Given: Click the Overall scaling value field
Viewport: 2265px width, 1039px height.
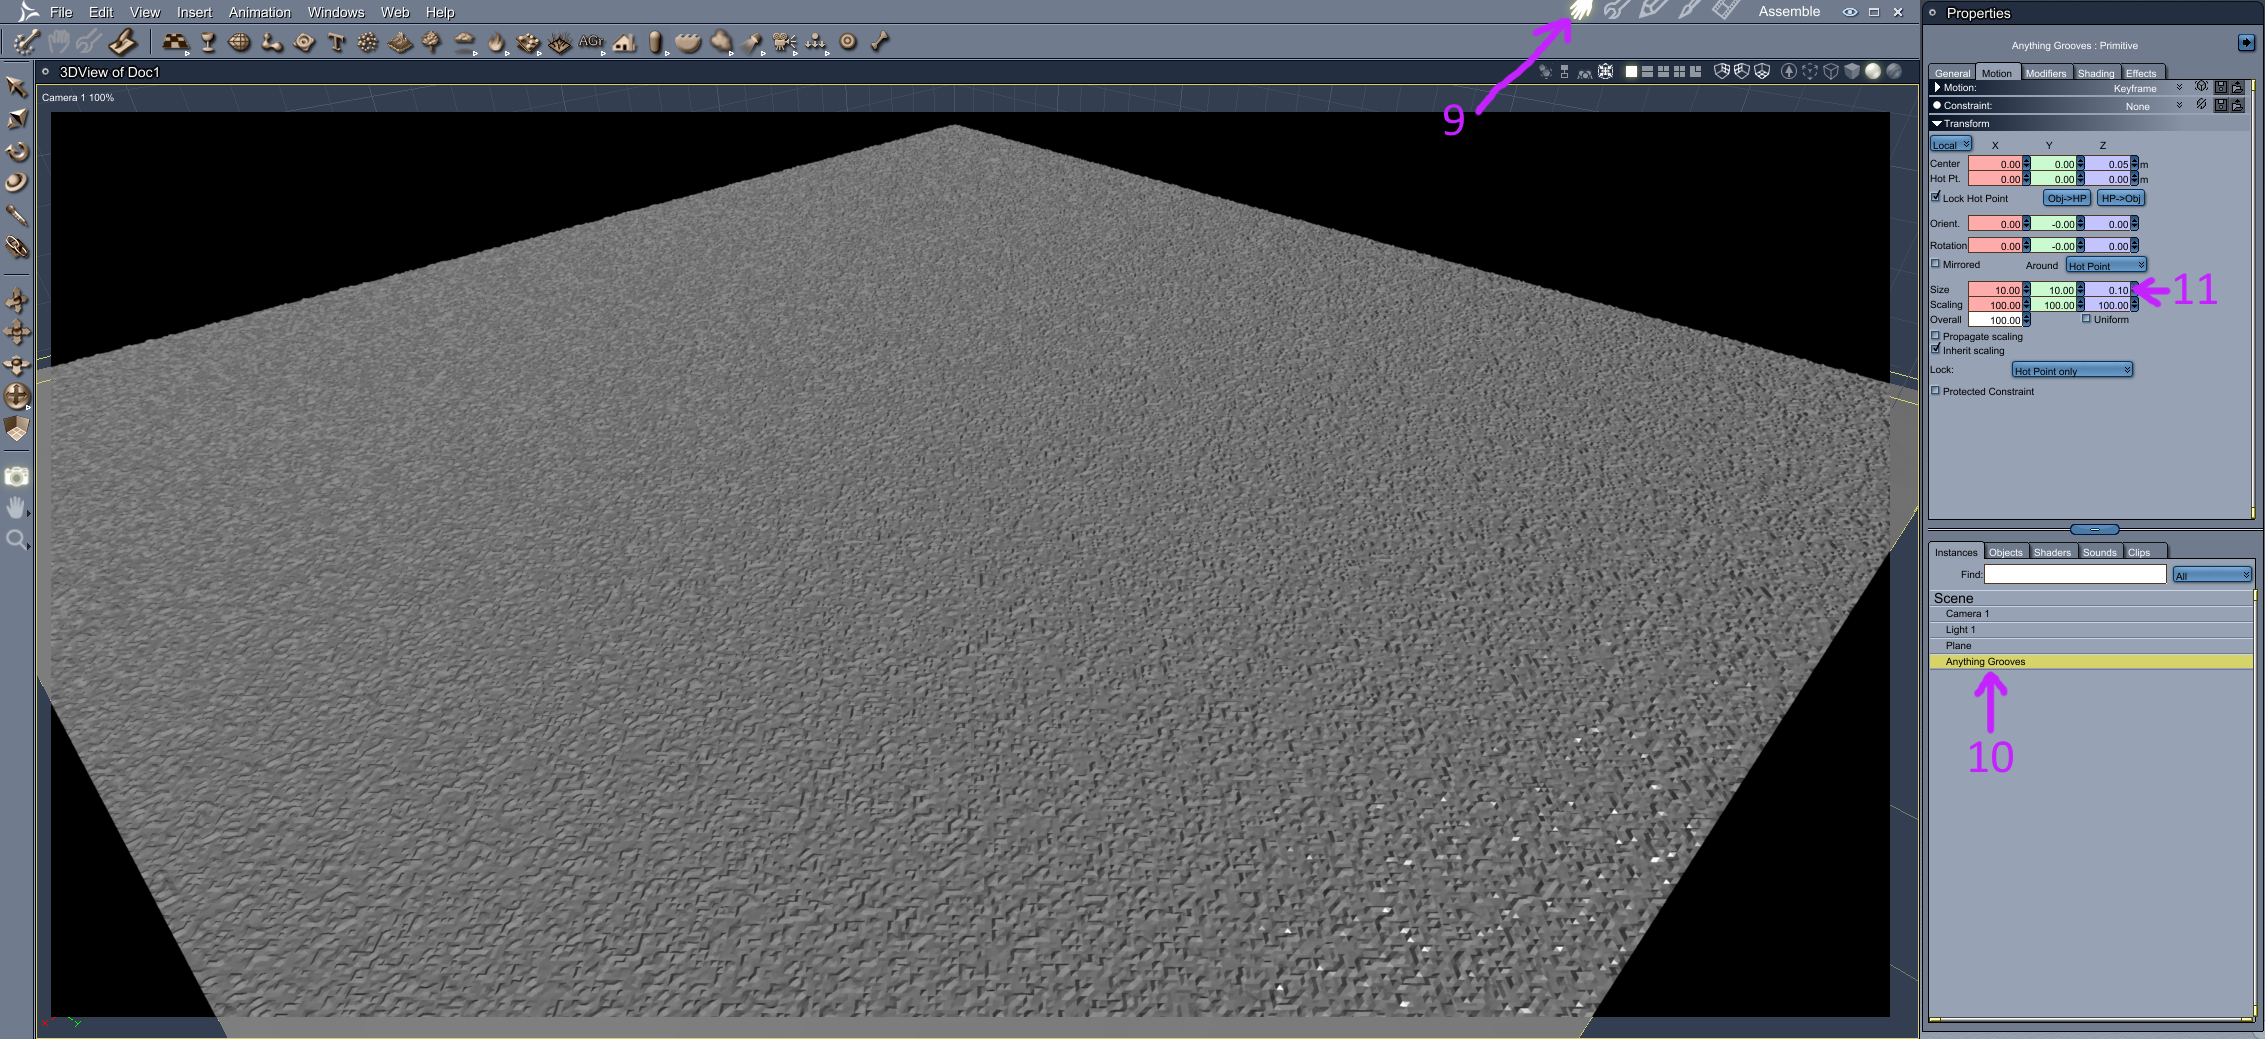Looking at the screenshot, I should (x=1995, y=320).
